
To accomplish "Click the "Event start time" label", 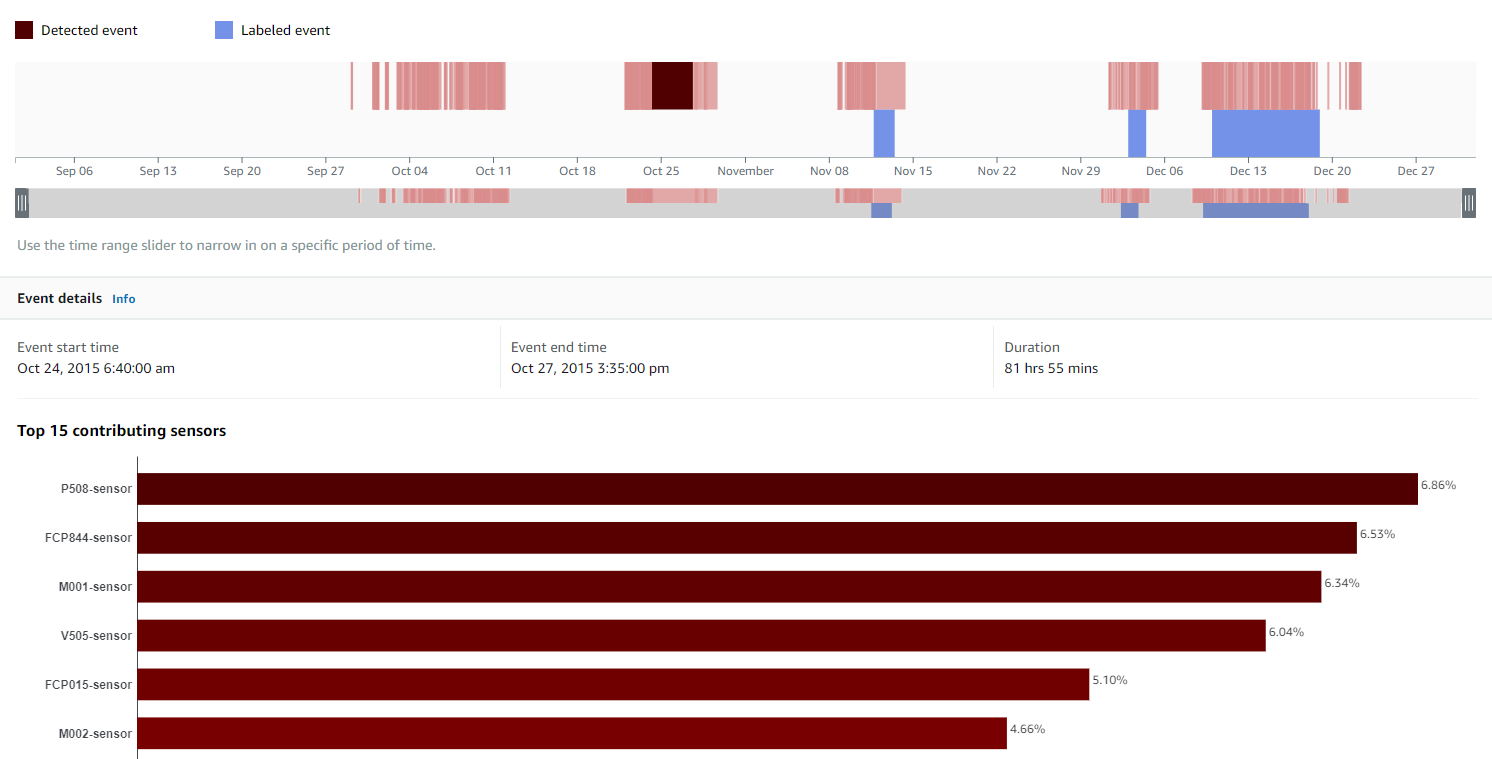I will tap(68, 347).
